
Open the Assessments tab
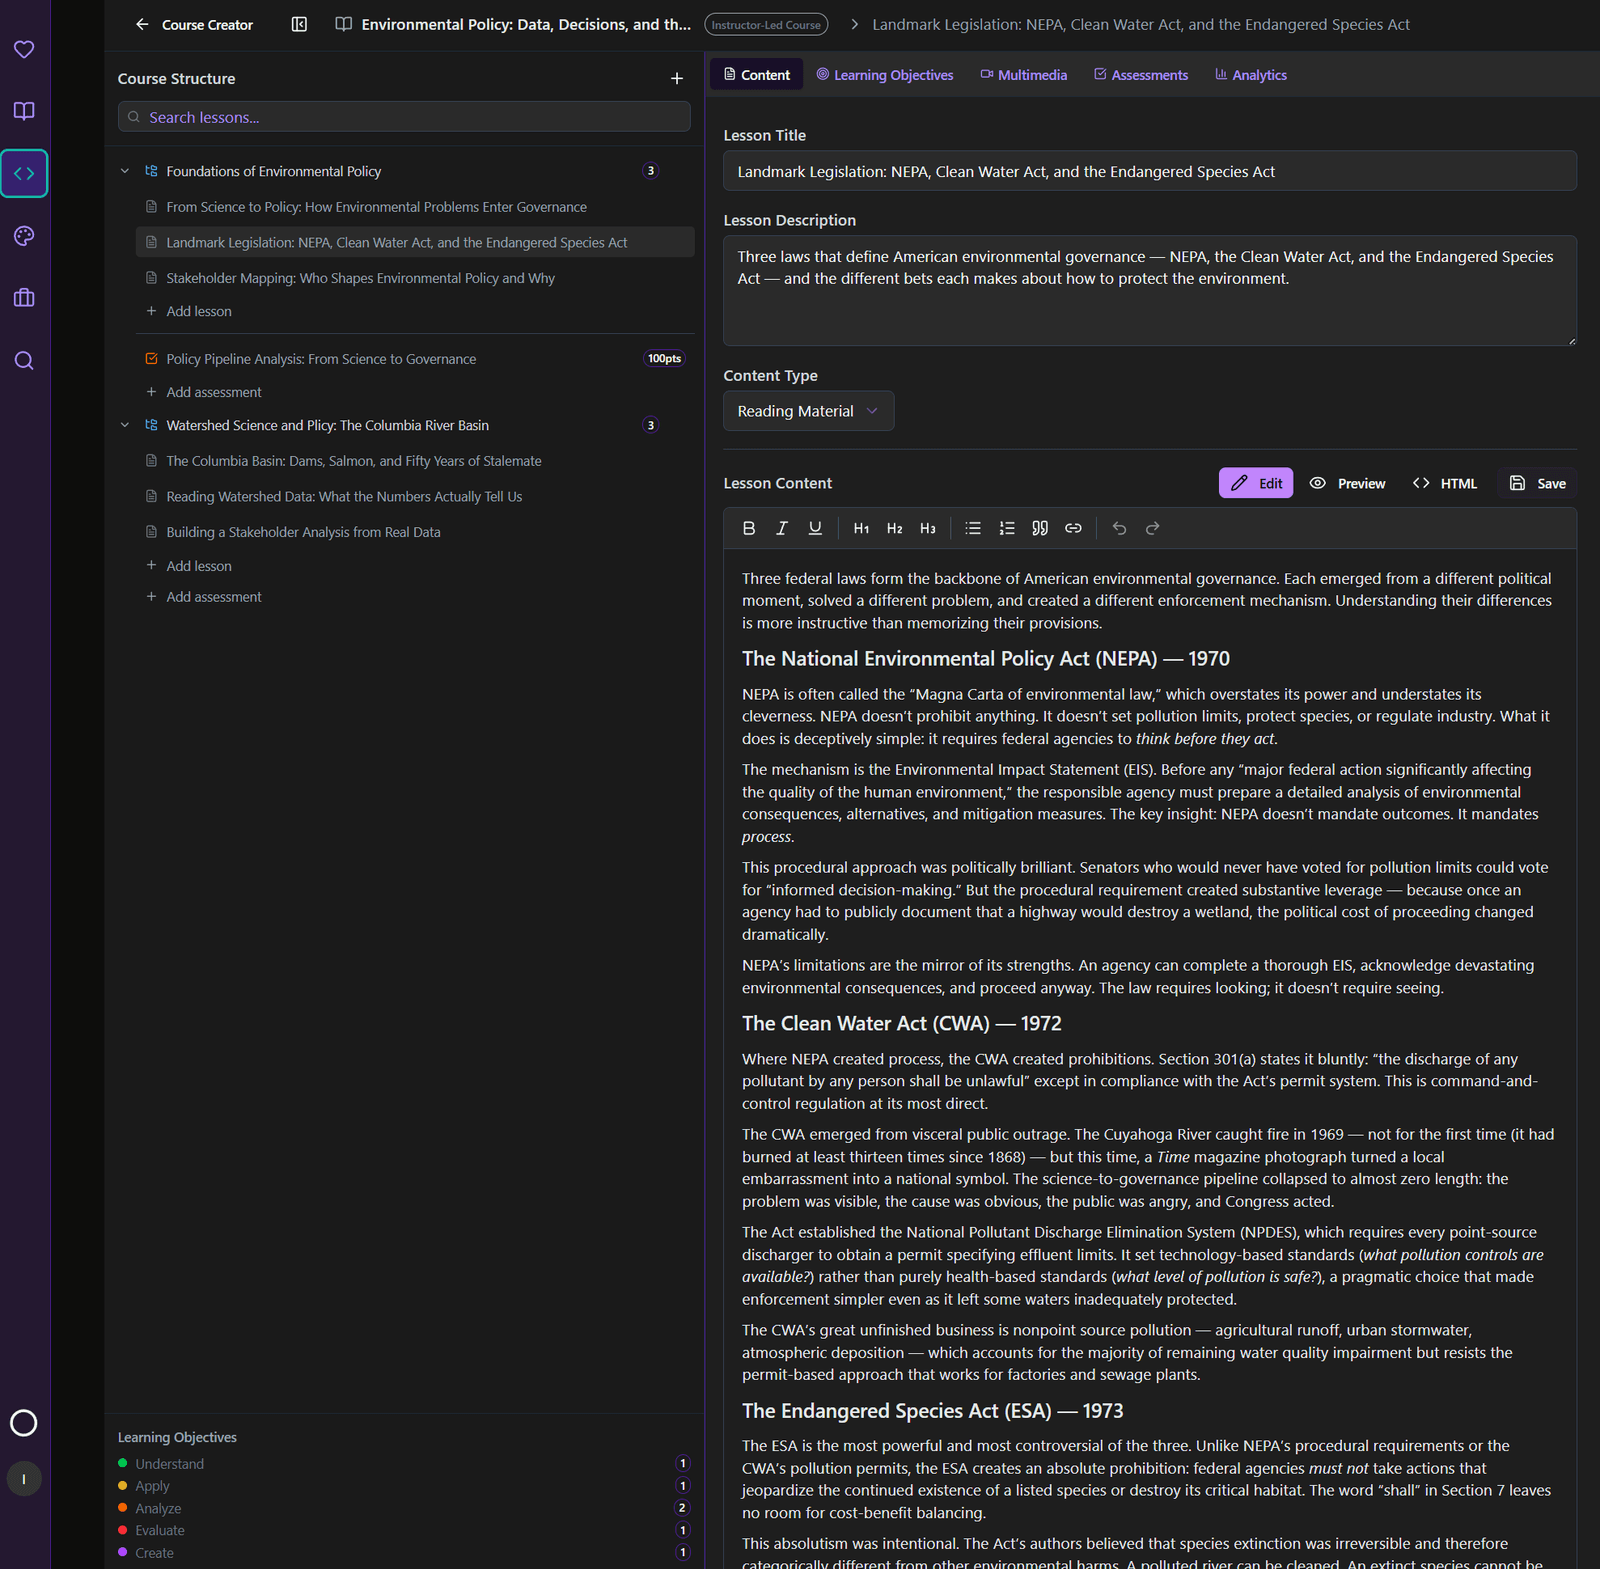(1141, 75)
